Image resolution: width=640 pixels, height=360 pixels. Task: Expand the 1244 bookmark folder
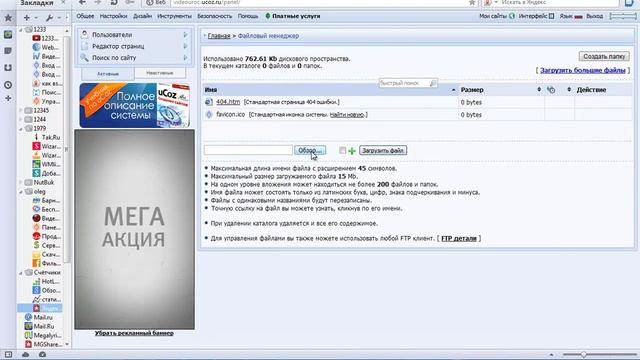click(21, 119)
